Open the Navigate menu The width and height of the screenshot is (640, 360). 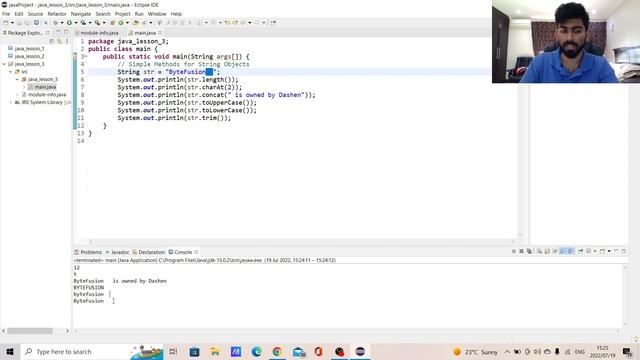(x=81, y=14)
